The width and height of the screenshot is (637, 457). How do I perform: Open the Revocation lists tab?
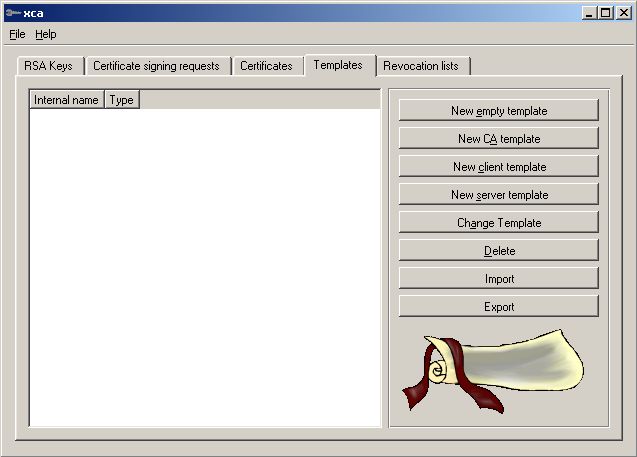tap(421, 66)
